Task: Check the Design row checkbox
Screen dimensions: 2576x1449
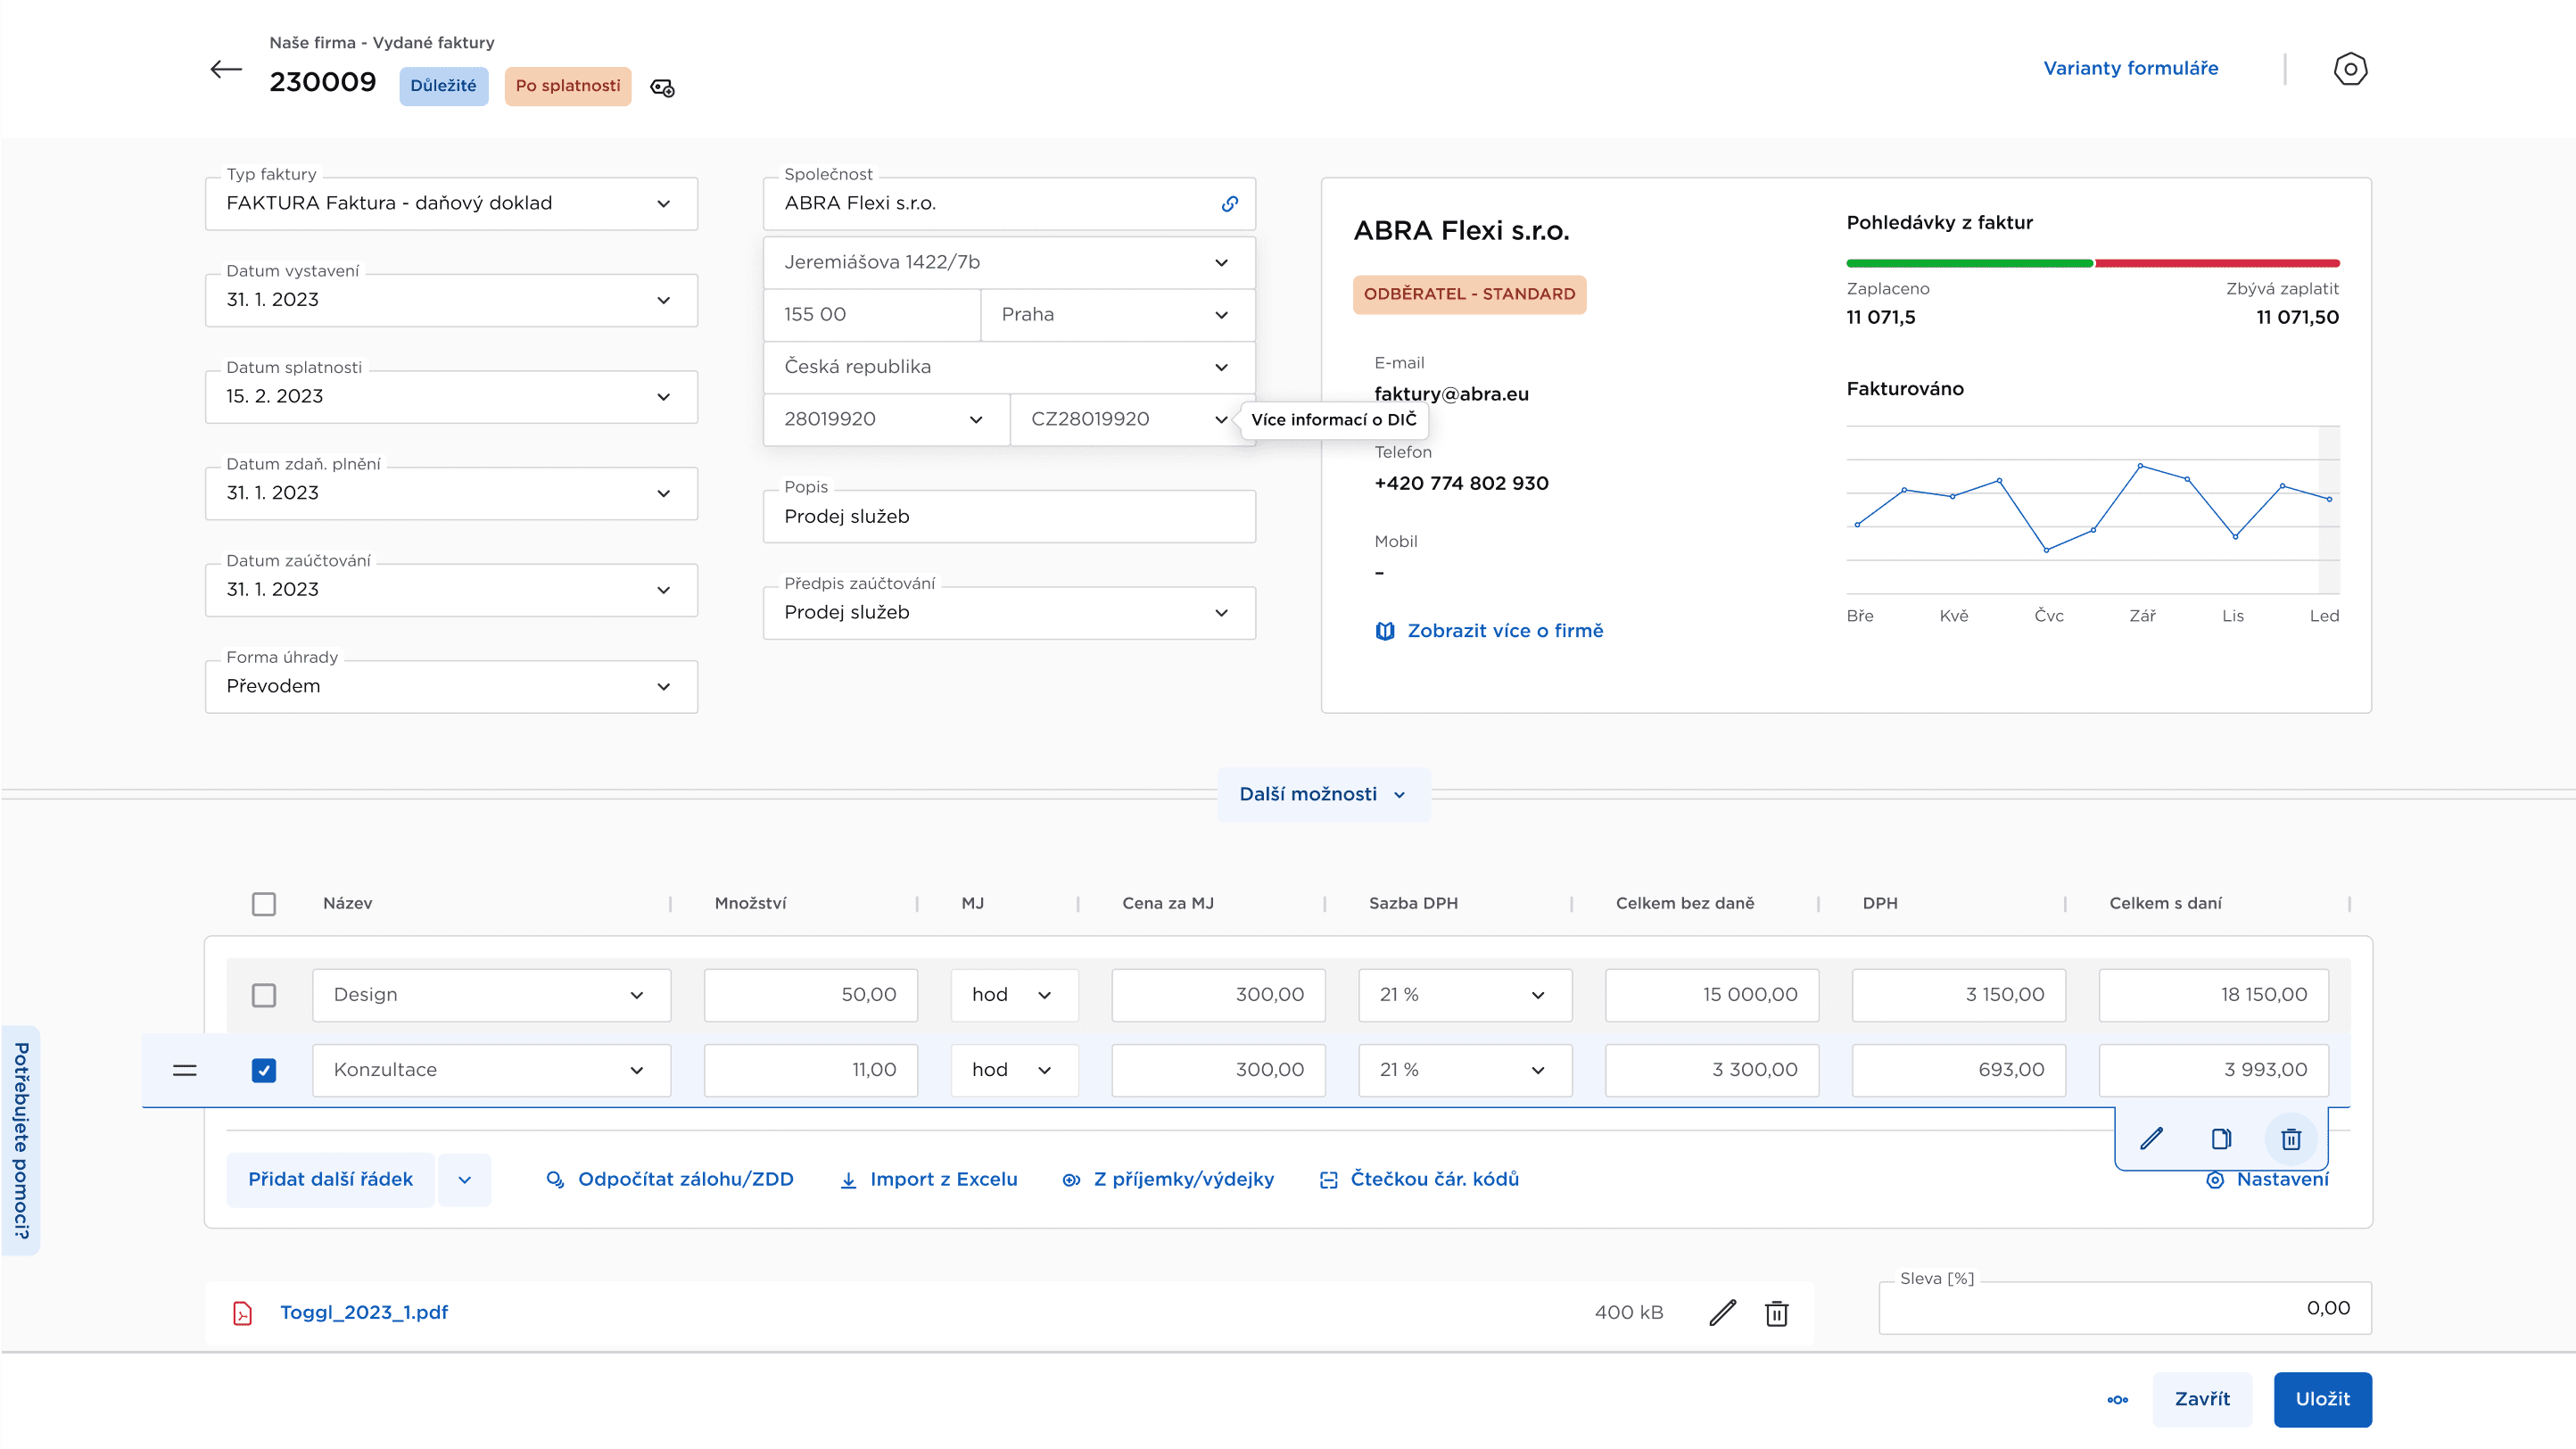Action: tap(264, 995)
